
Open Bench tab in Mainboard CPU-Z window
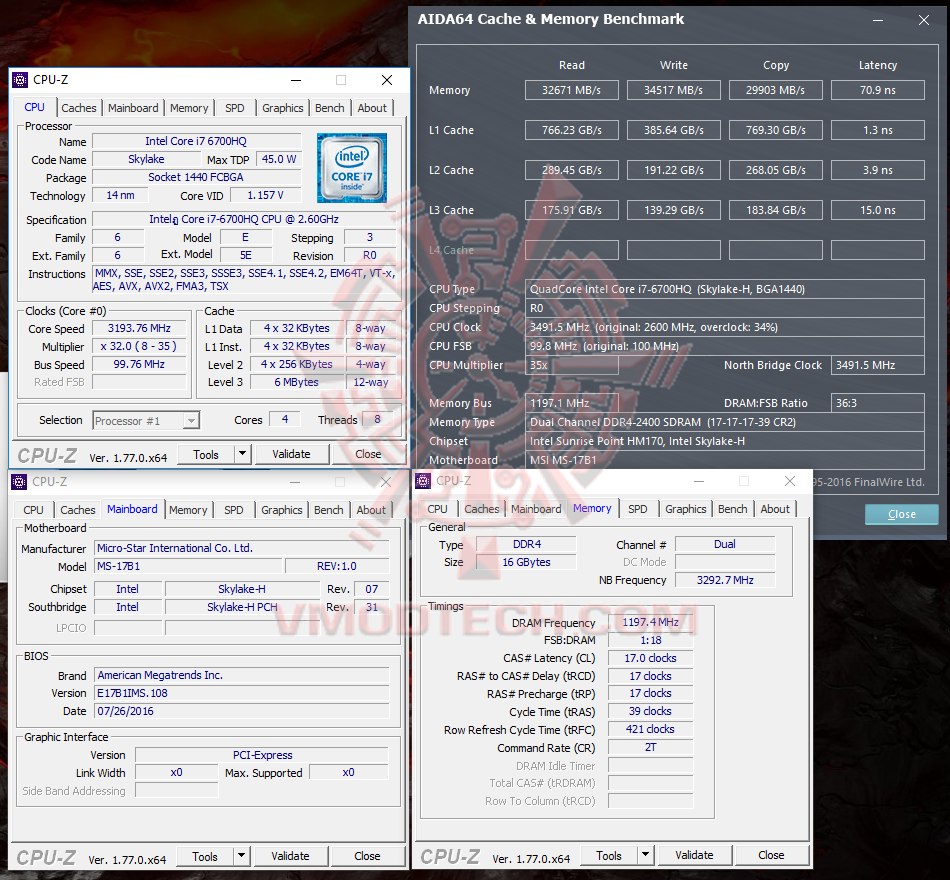(x=328, y=510)
